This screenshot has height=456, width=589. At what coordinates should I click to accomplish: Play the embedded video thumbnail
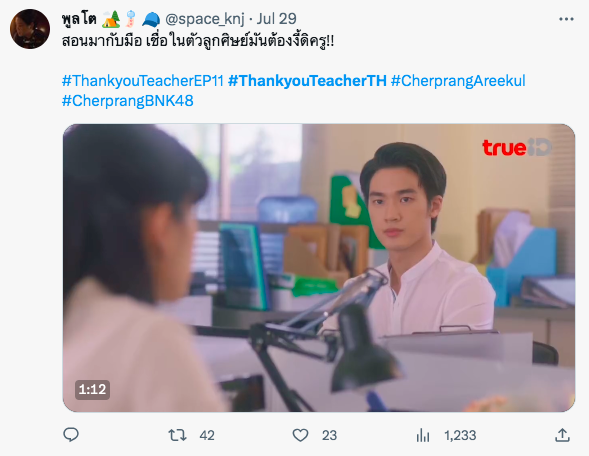(x=319, y=268)
